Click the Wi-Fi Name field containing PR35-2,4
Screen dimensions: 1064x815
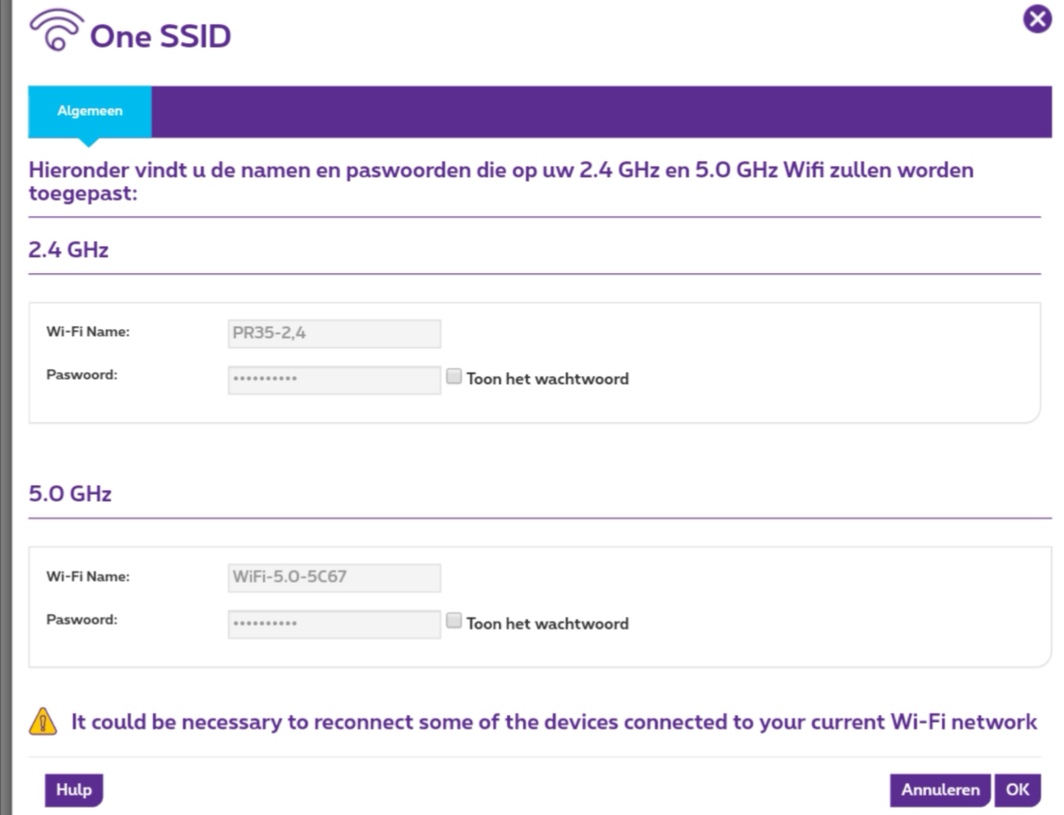(x=334, y=334)
